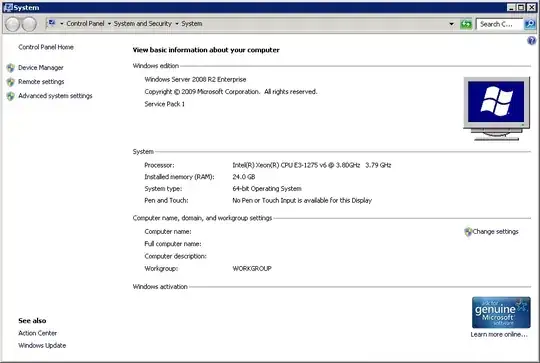The width and height of the screenshot is (540, 363).
Task: Click the WORKGROUP value
Action: [252, 268]
